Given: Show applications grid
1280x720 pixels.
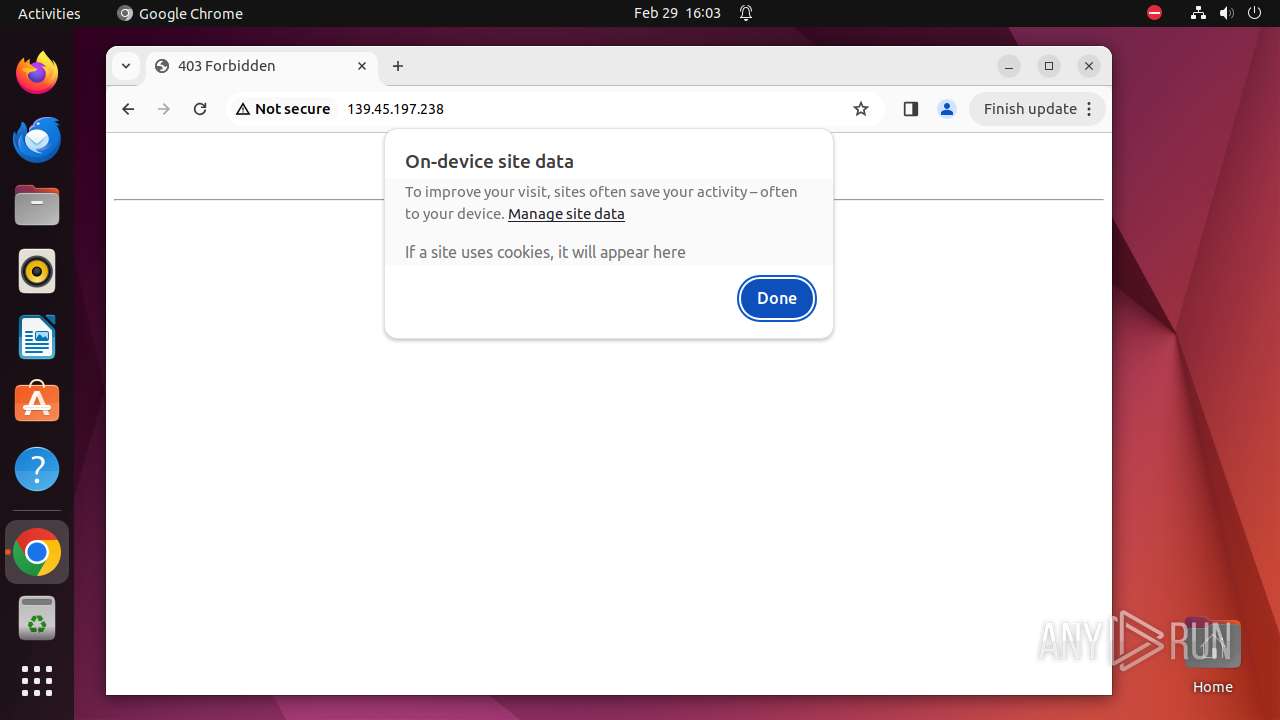Looking at the screenshot, I should click(x=37, y=681).
